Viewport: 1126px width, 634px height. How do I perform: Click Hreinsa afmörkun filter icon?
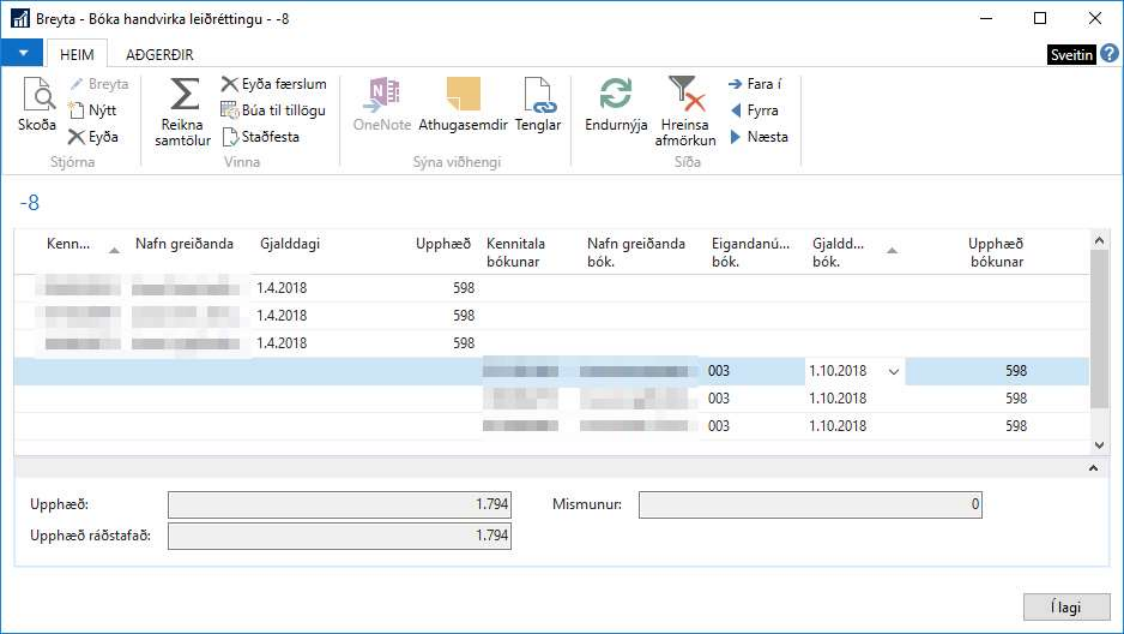click(x=686, y=96)
